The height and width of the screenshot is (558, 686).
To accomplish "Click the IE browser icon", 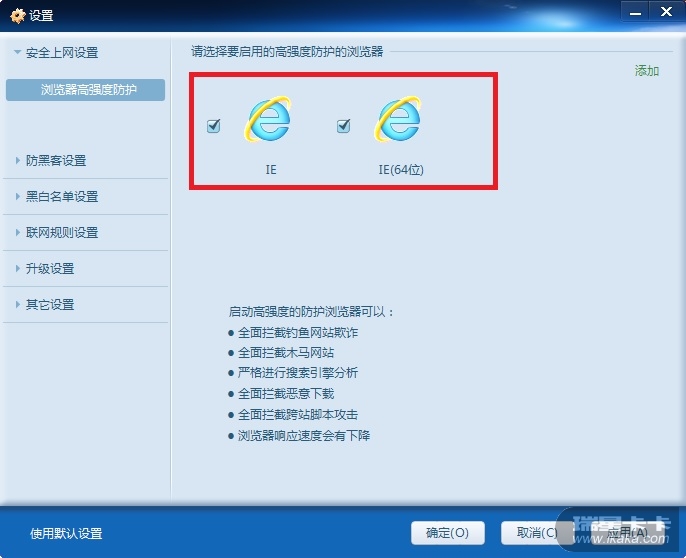I will coord(268,119).
